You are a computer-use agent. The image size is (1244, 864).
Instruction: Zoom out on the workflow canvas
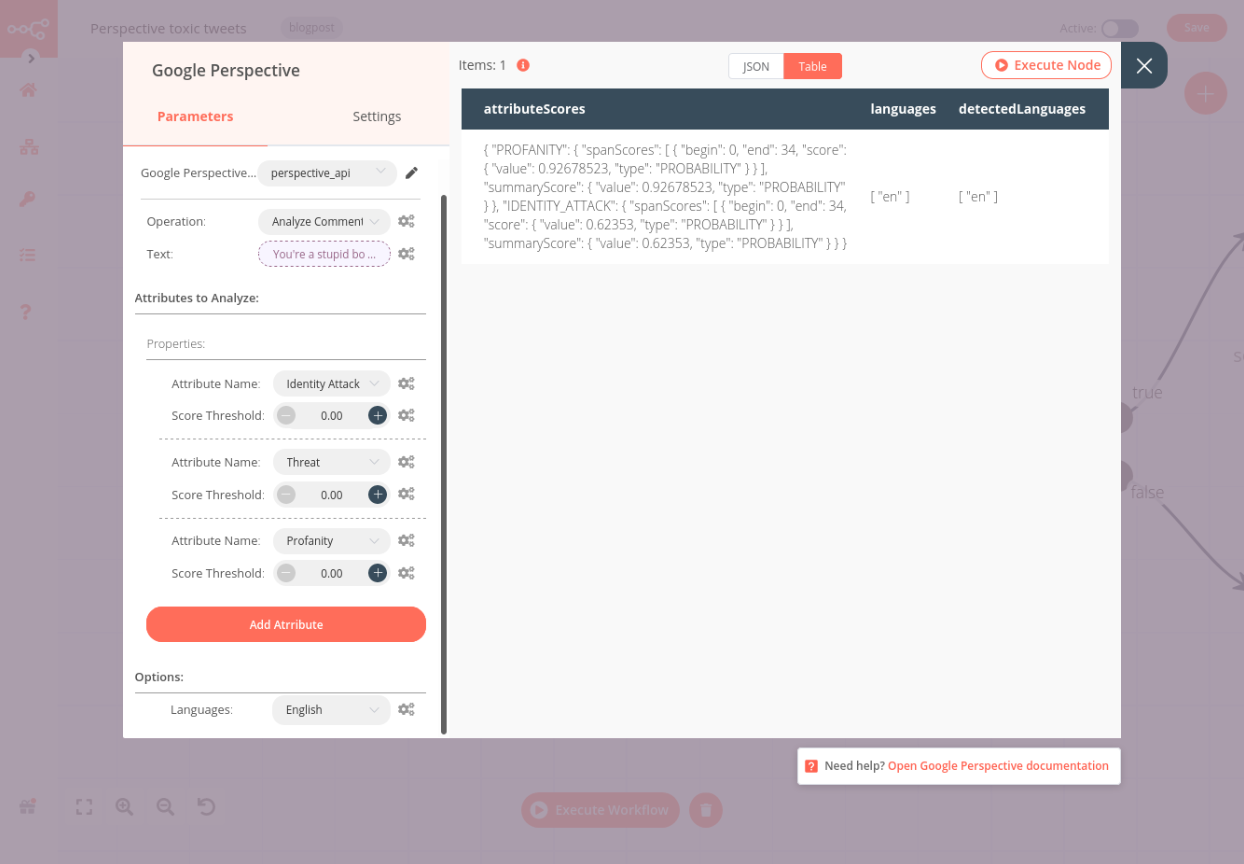click(x=165, y=806)
